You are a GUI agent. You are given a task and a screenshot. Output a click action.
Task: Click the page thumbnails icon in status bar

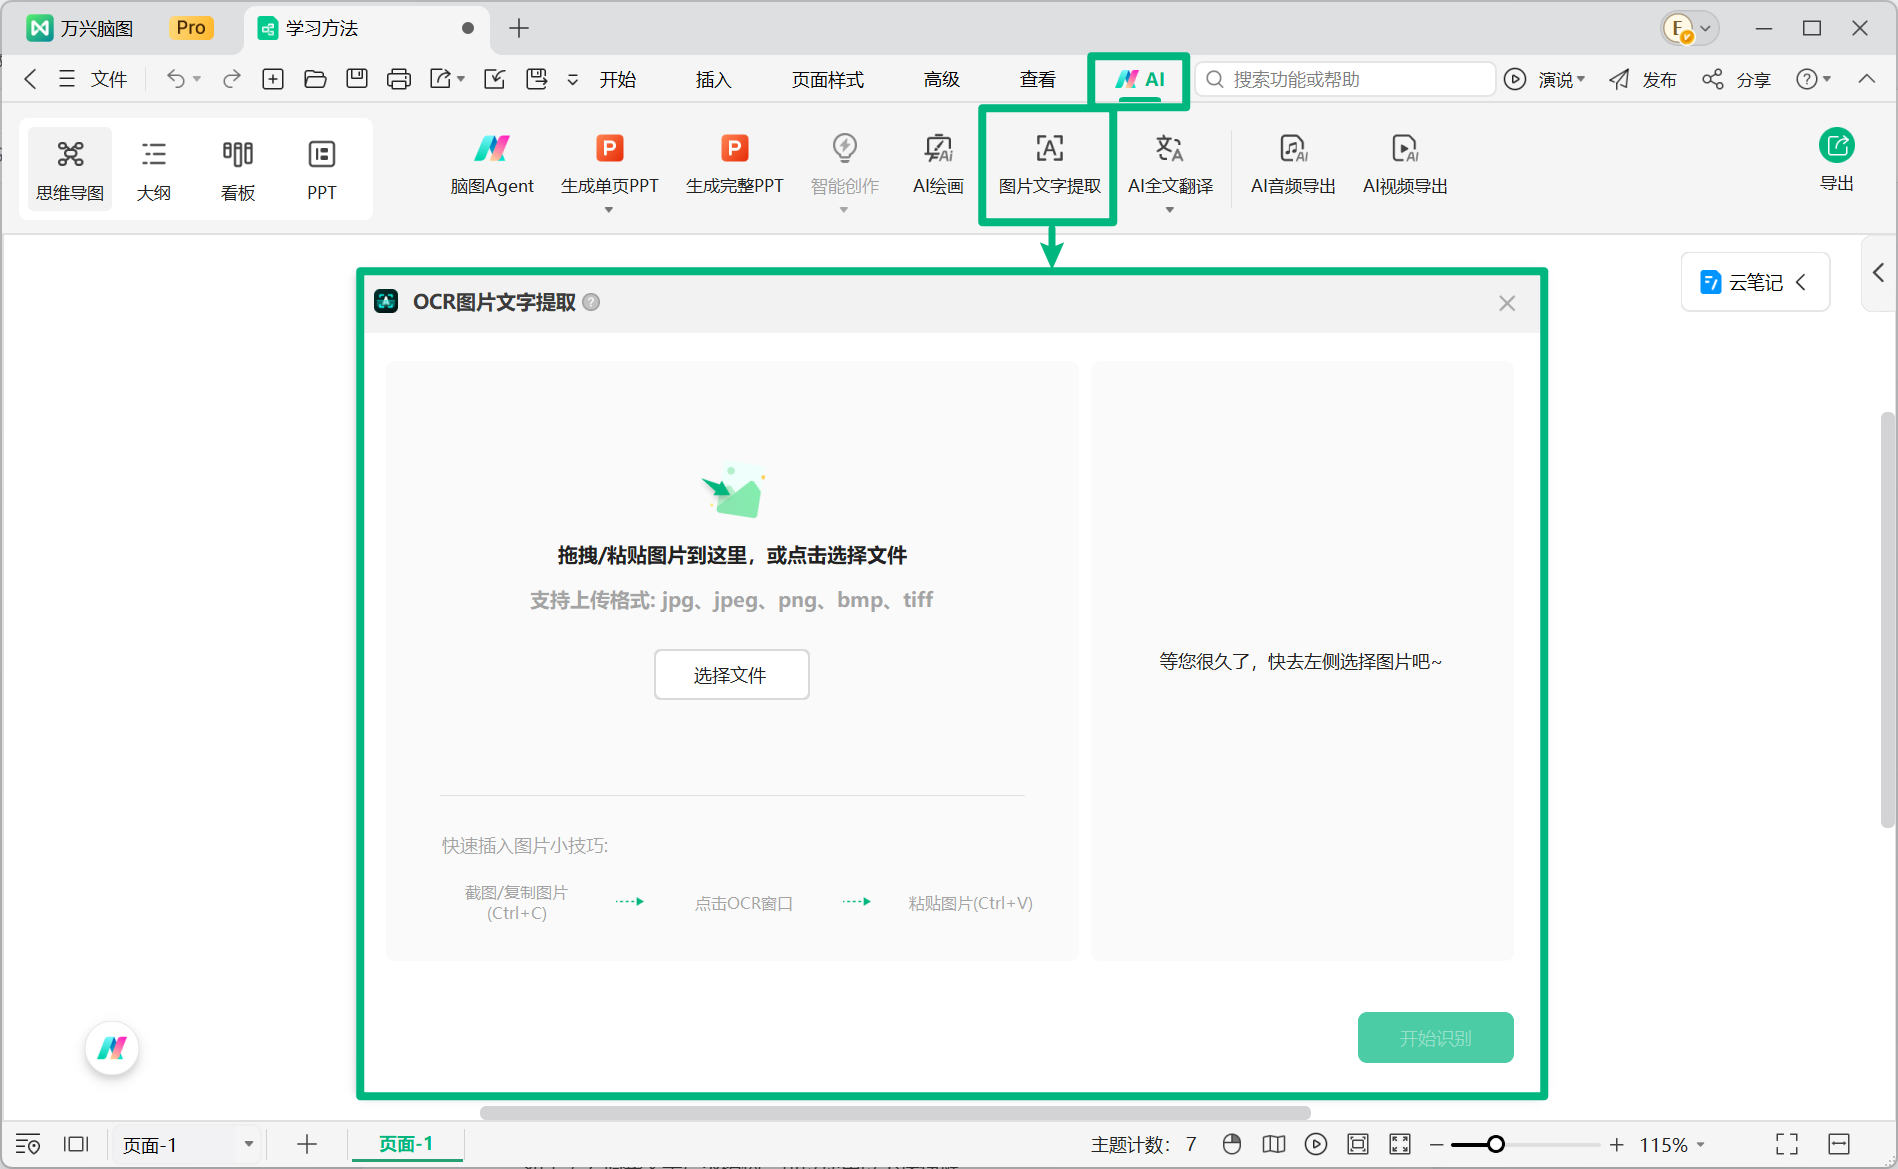point(76,1144)
